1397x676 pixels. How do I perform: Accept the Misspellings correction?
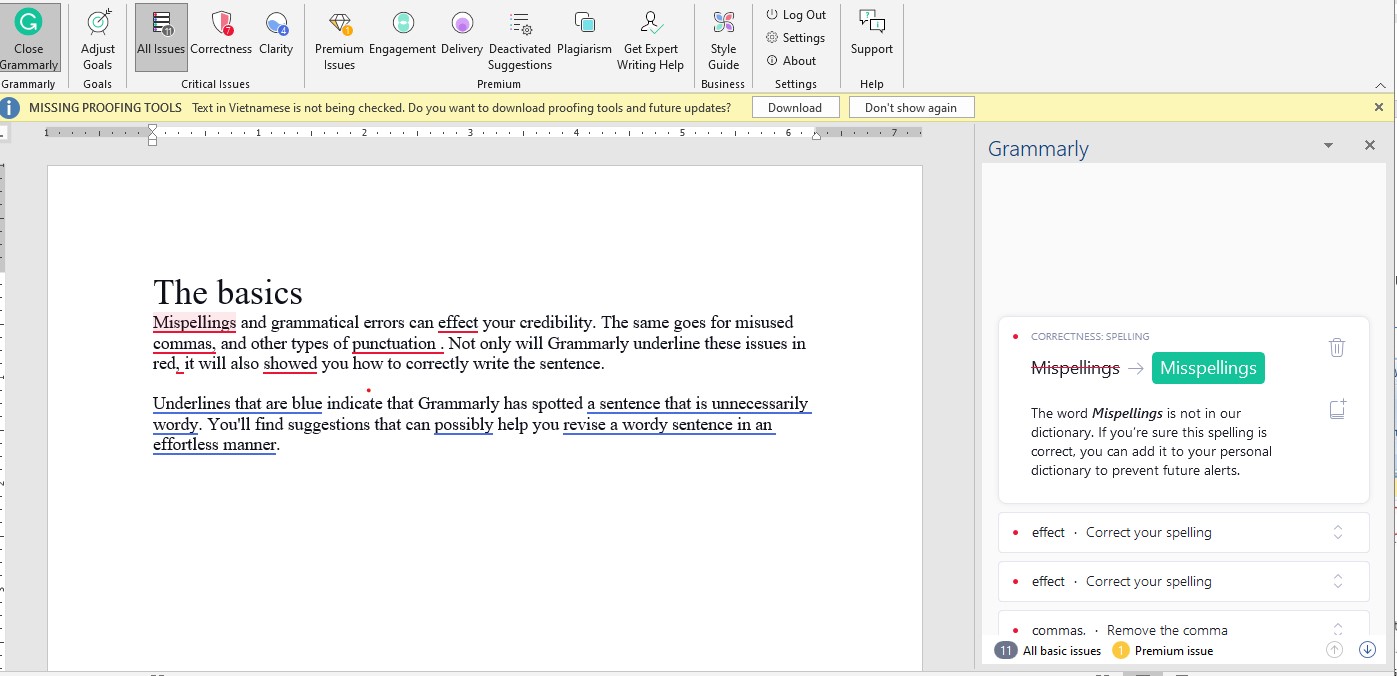(x=1208, y=368)
